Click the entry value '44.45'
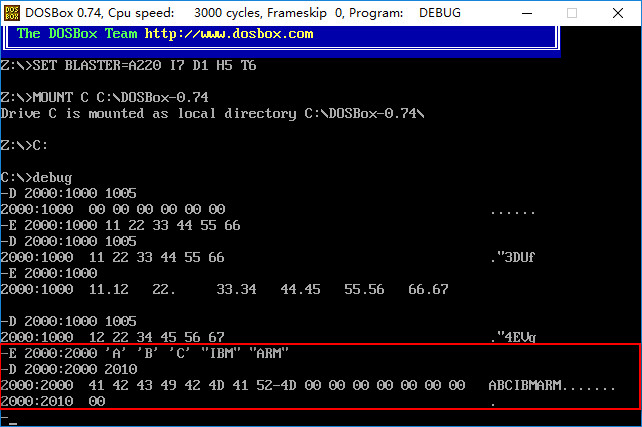This screenshot has width=642, height=427. (301, 289)
